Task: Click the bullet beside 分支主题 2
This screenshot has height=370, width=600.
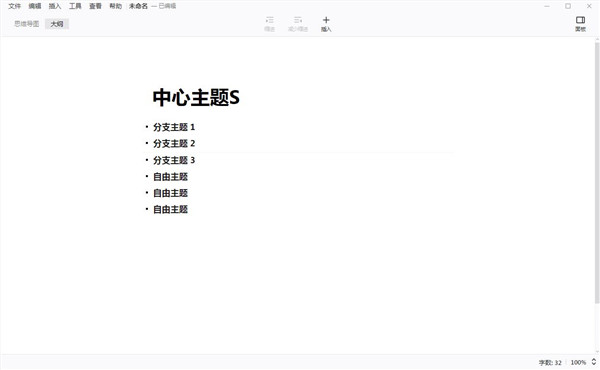Action: click(147, 143)
